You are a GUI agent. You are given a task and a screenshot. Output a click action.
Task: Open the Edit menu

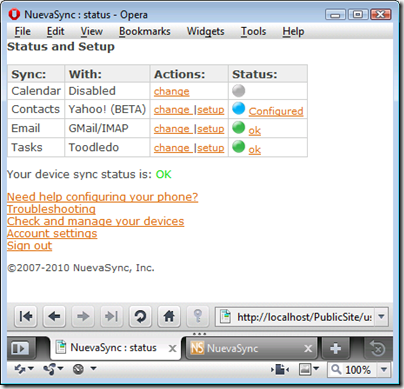pos(55,31)
